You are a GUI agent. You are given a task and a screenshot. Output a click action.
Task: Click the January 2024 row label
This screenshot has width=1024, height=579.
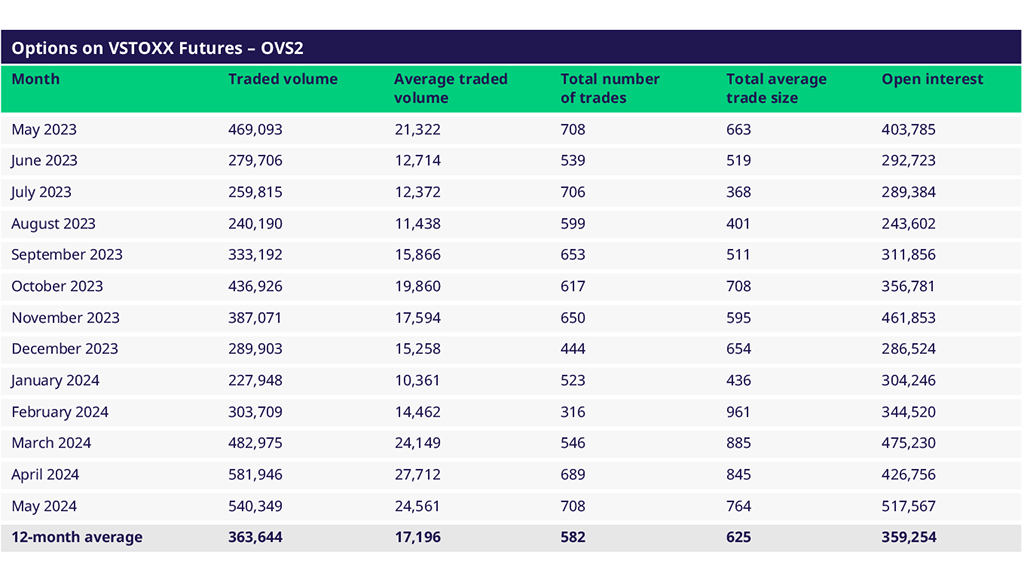tap(55, 381)
